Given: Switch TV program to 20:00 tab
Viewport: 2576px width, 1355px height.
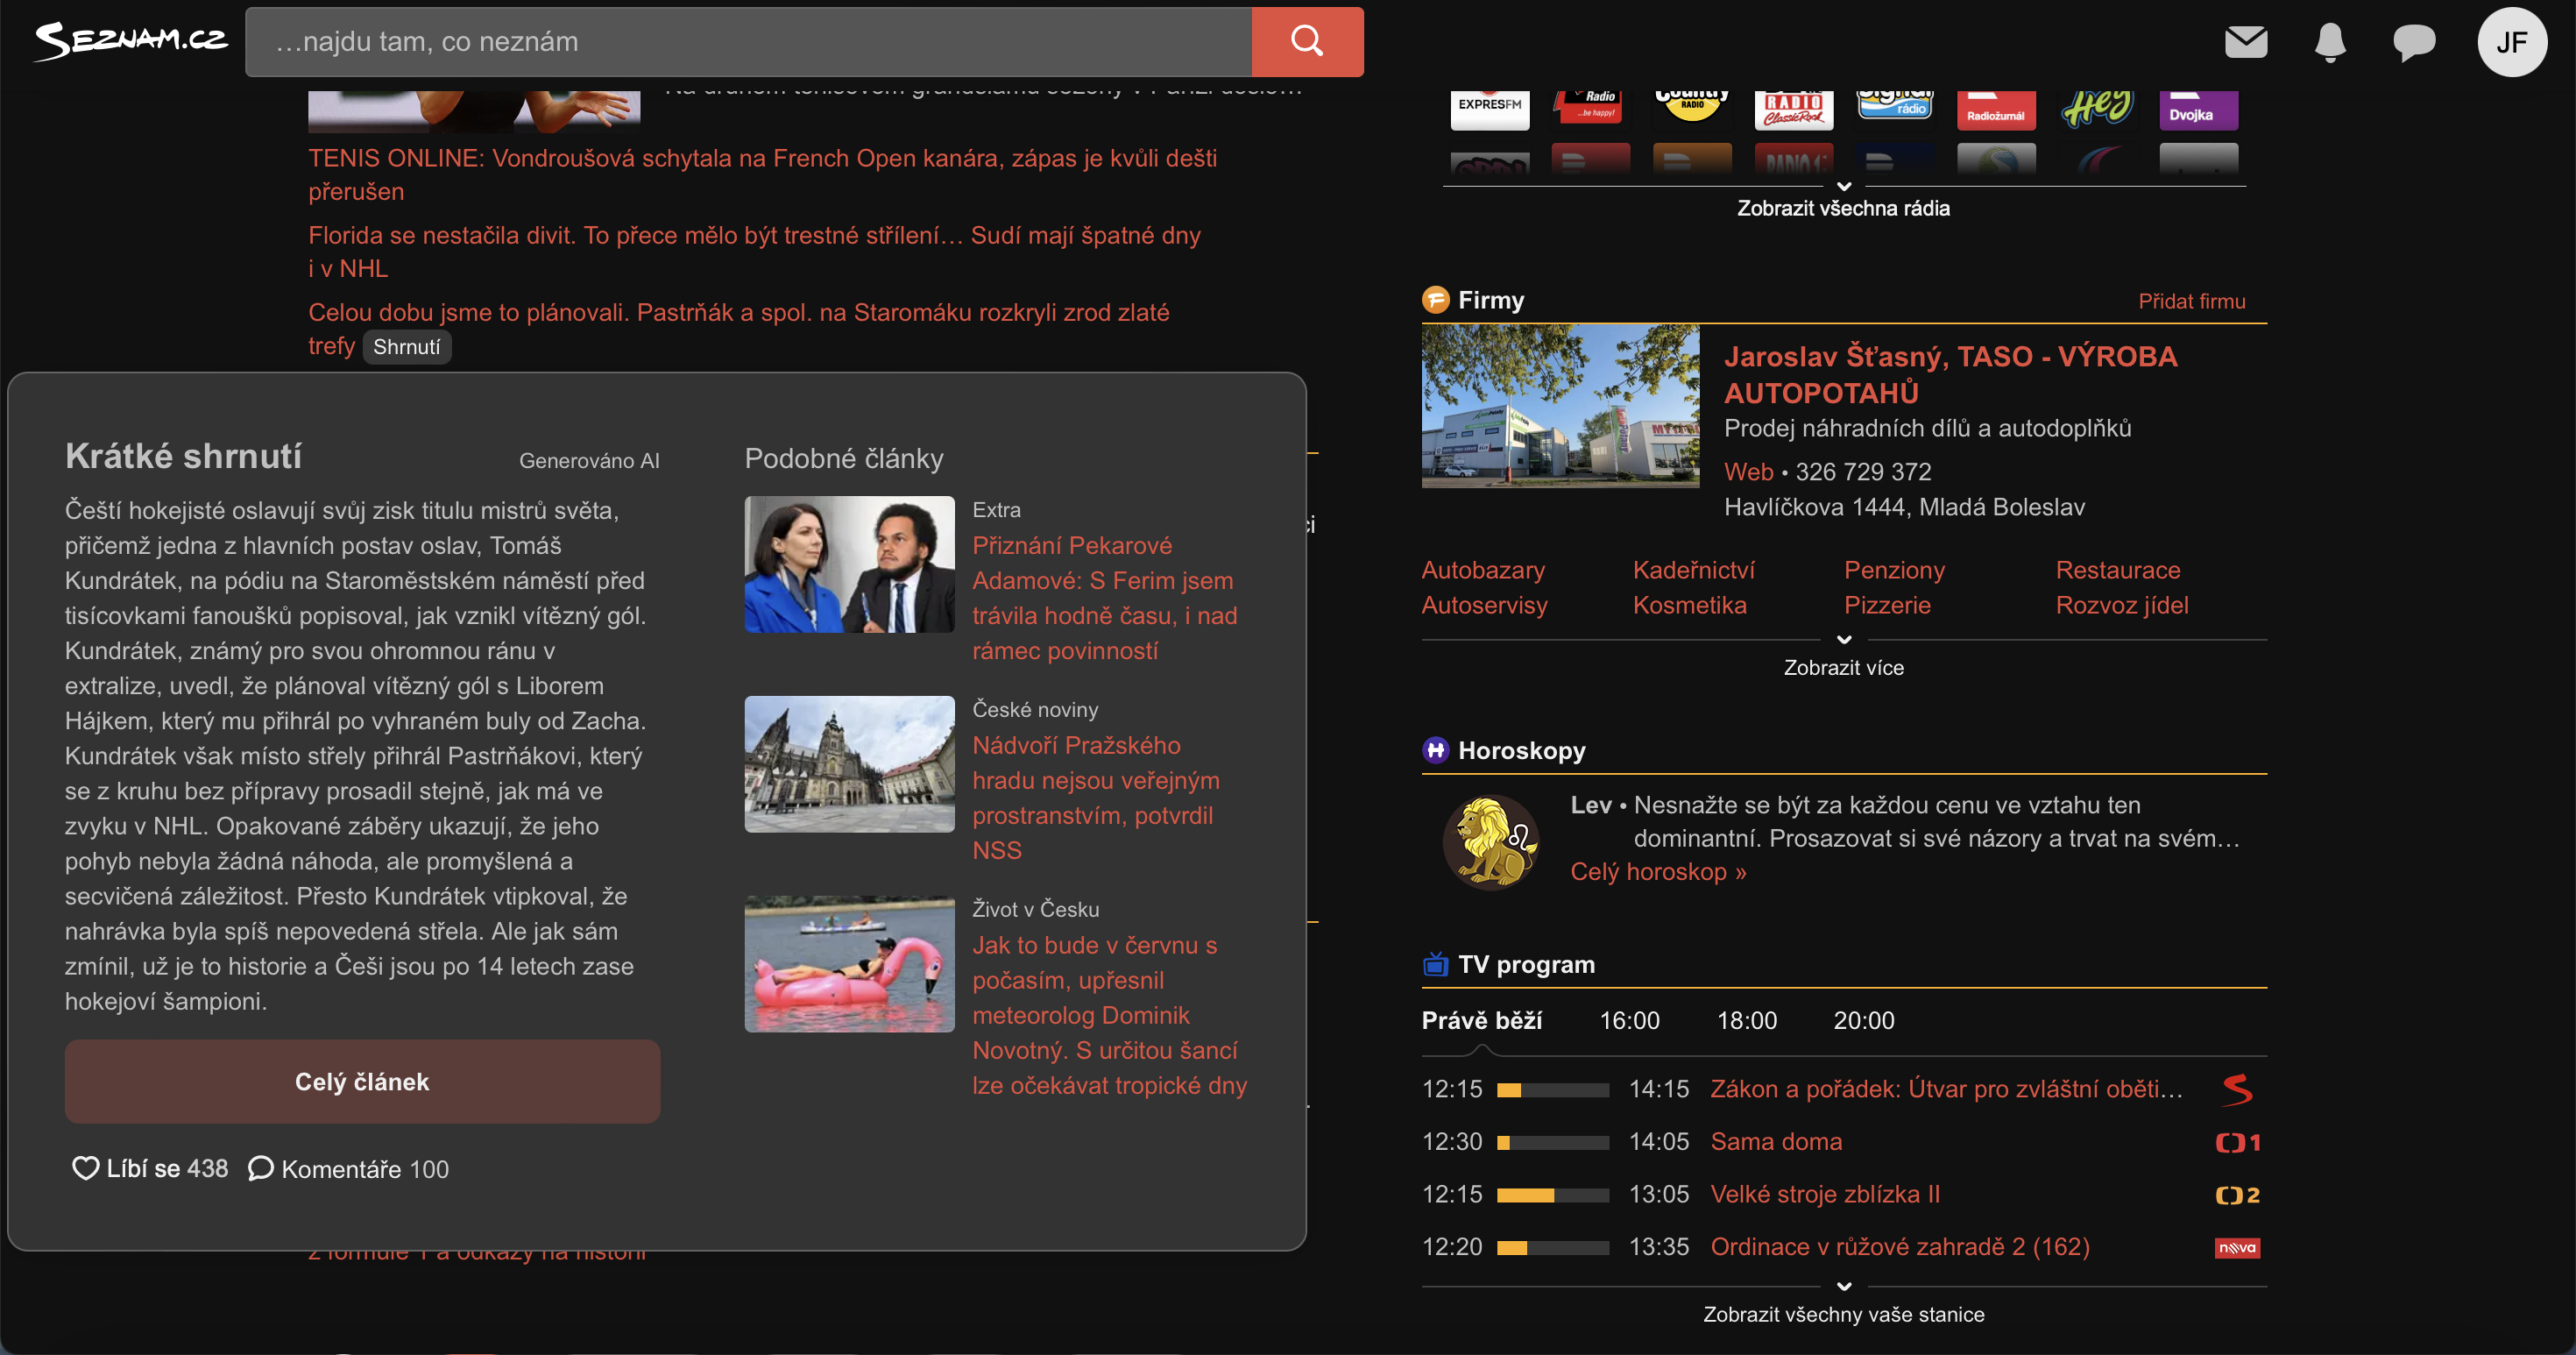Looking at the screenshot, I should pos(1862,1020).
